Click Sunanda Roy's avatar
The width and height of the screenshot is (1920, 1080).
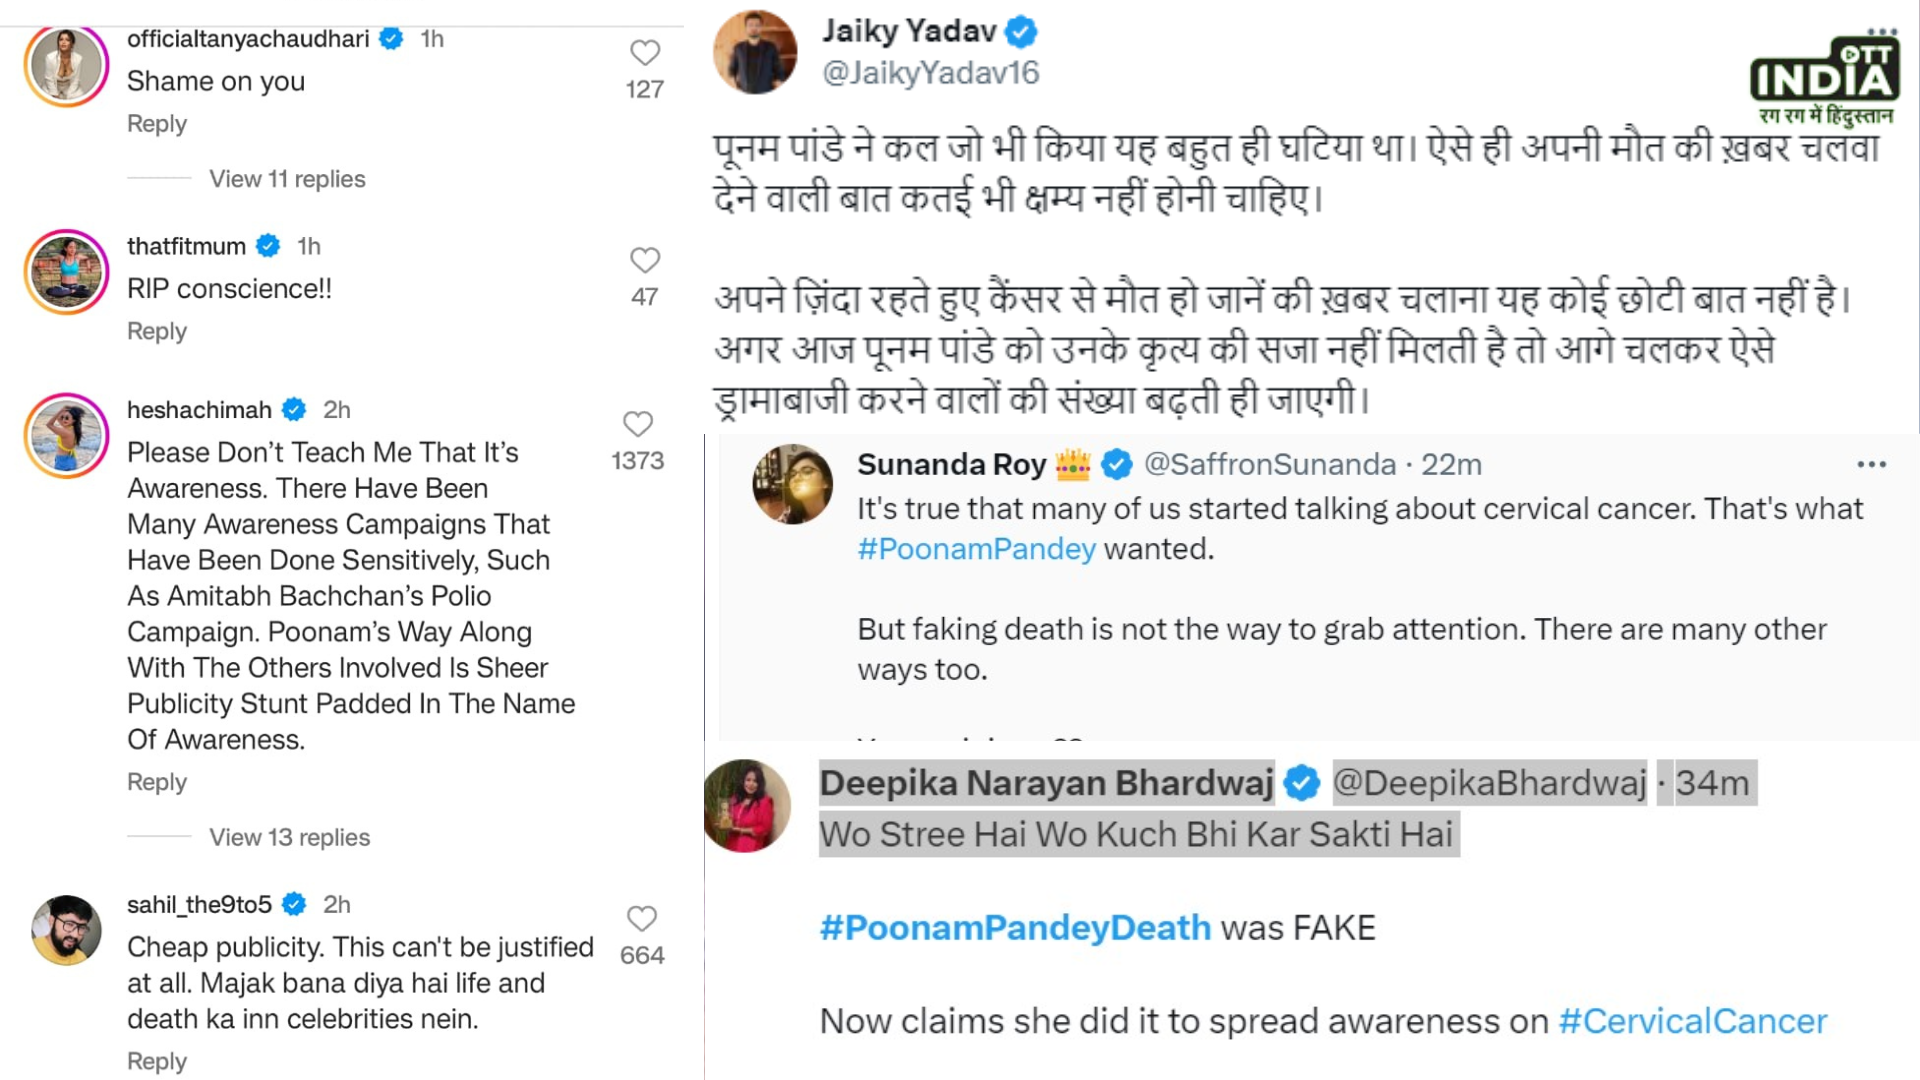(792, 485)
